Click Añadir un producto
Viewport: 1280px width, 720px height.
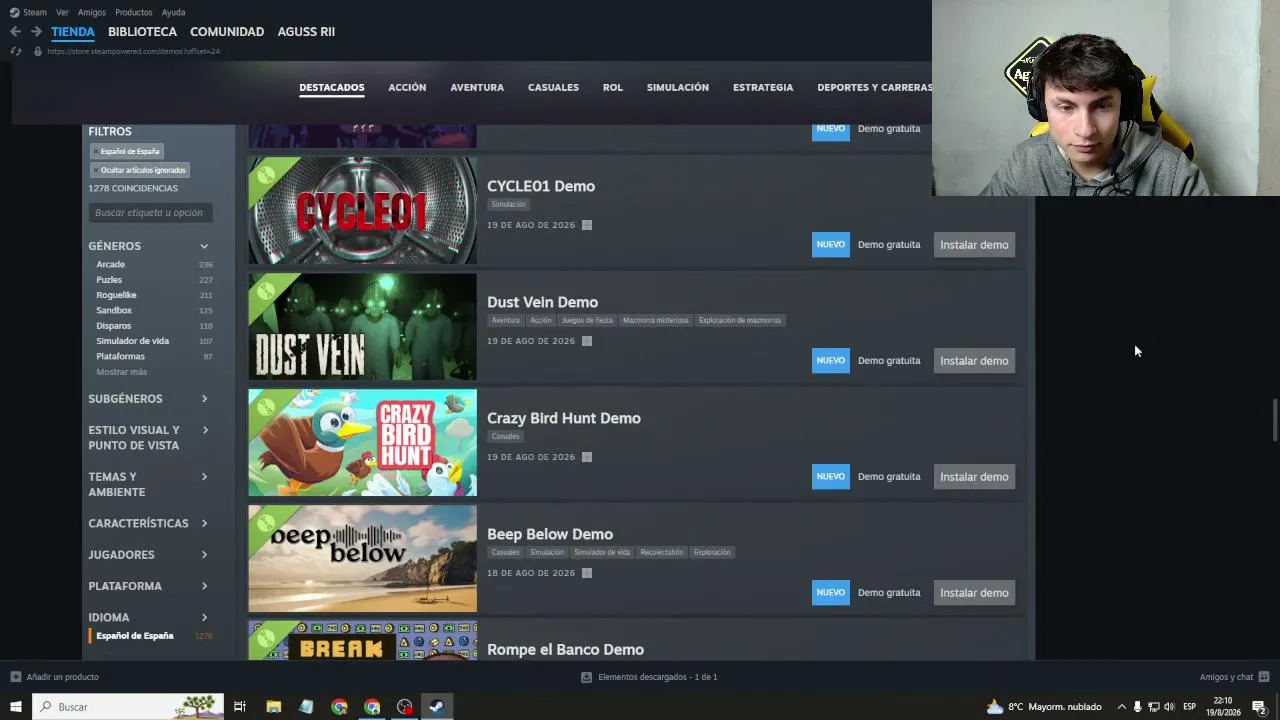(x=55, y=677)
